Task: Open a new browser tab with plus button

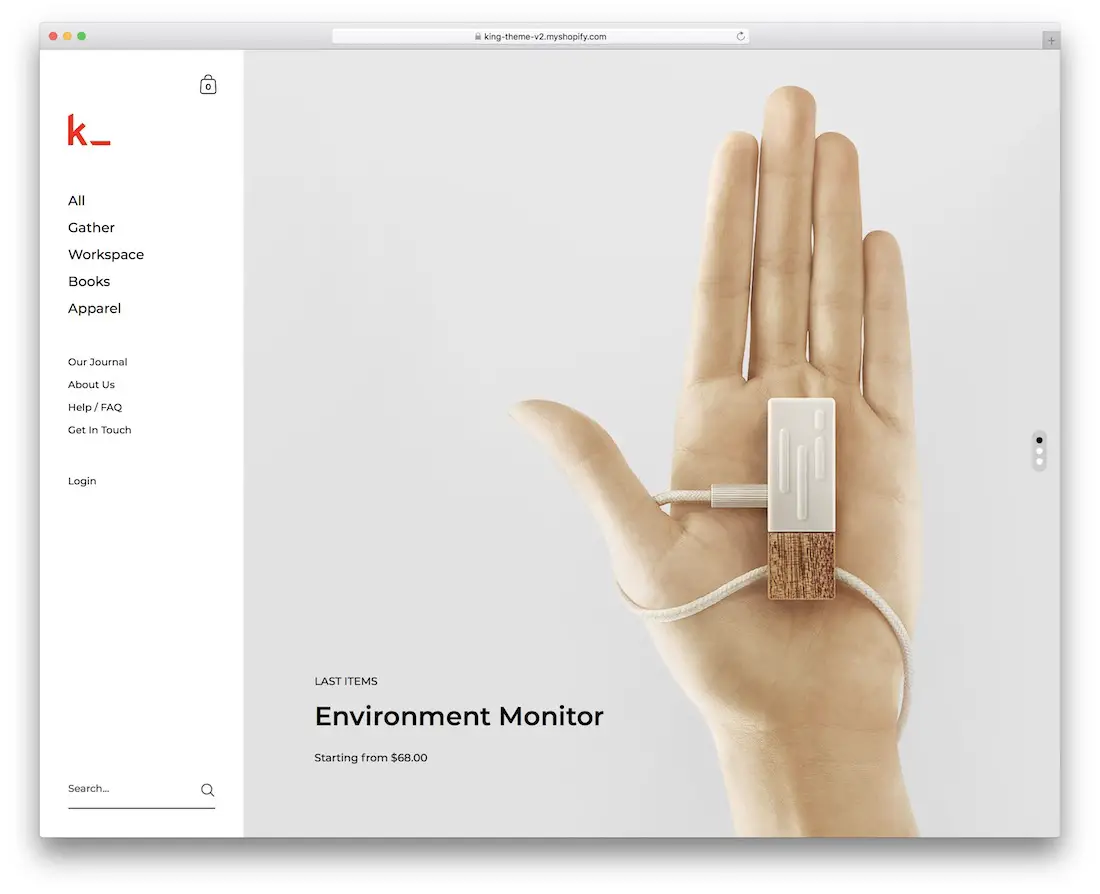Action: (x=1050, y=41)
